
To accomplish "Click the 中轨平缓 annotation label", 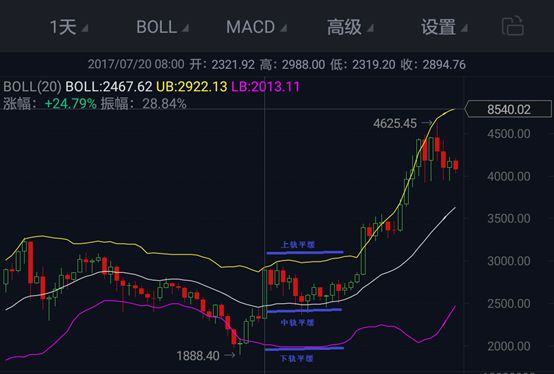I will pos(297,322).
